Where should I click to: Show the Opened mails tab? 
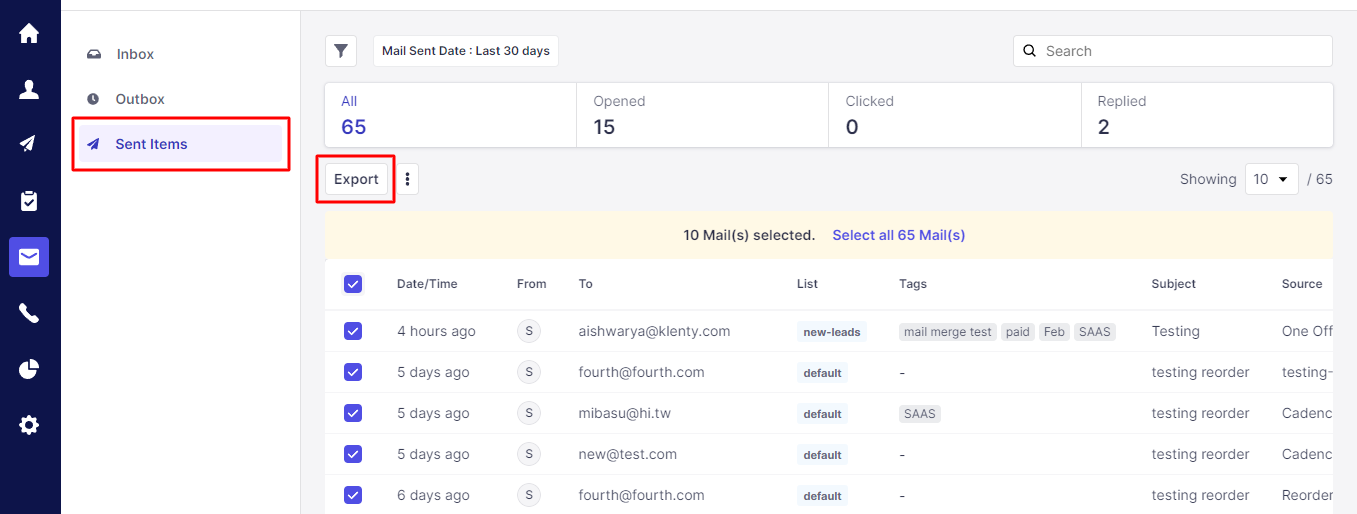pos(702,115)
